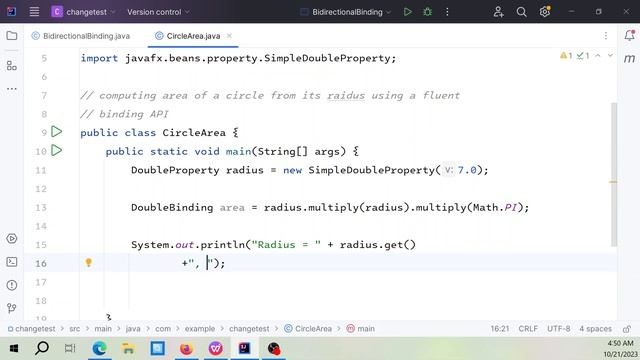Open Search Everywhere magnifier
Screen dimensions: 640x360
521,12
